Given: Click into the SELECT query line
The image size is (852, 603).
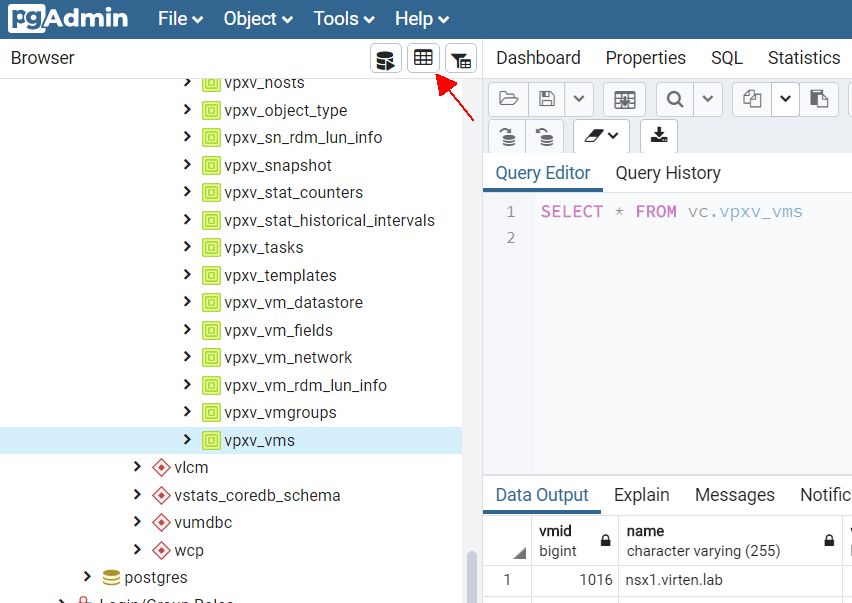Looking at the screenshot, I should pyautogui.click(x=672, y=211).
